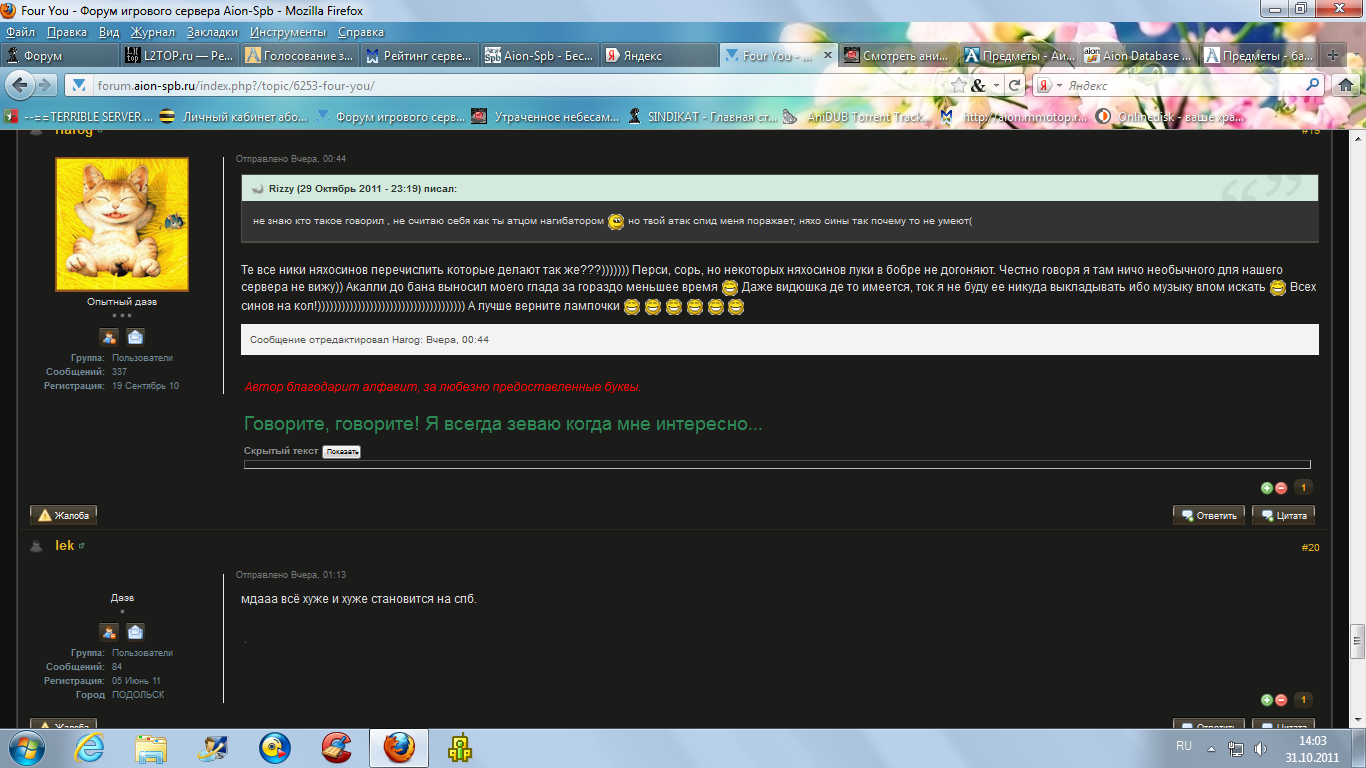
Task: Click the RU language indicator
Action: pos(1184,746)
